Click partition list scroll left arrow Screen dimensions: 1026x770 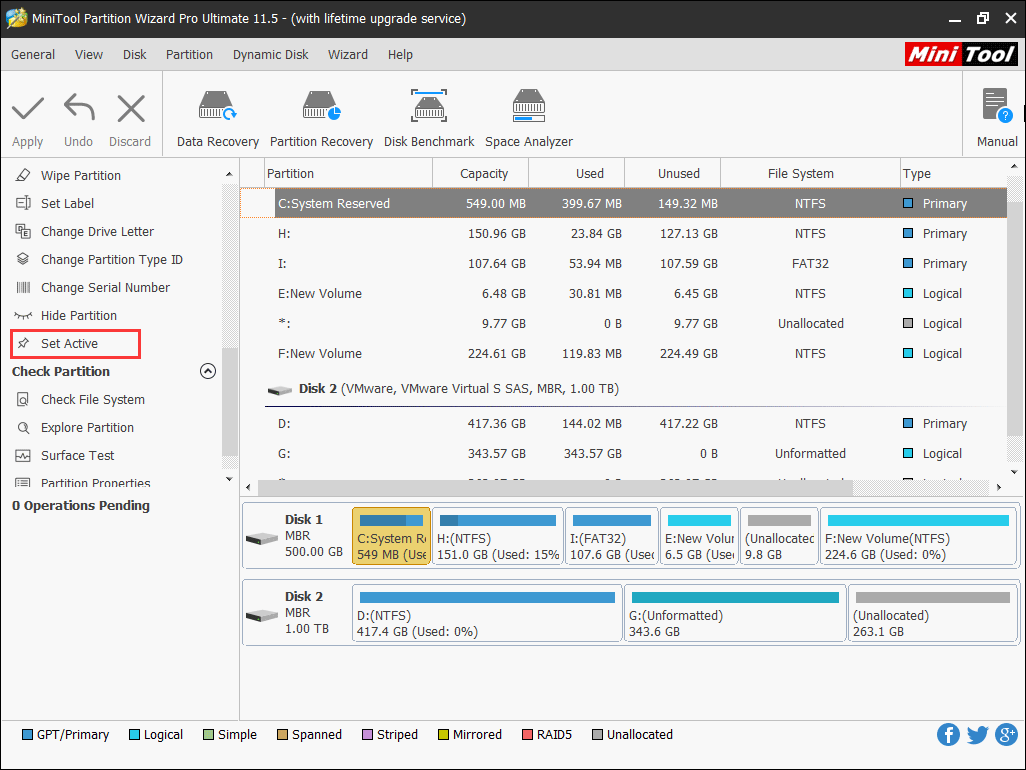pyautogui.click(x=248, y=487)
